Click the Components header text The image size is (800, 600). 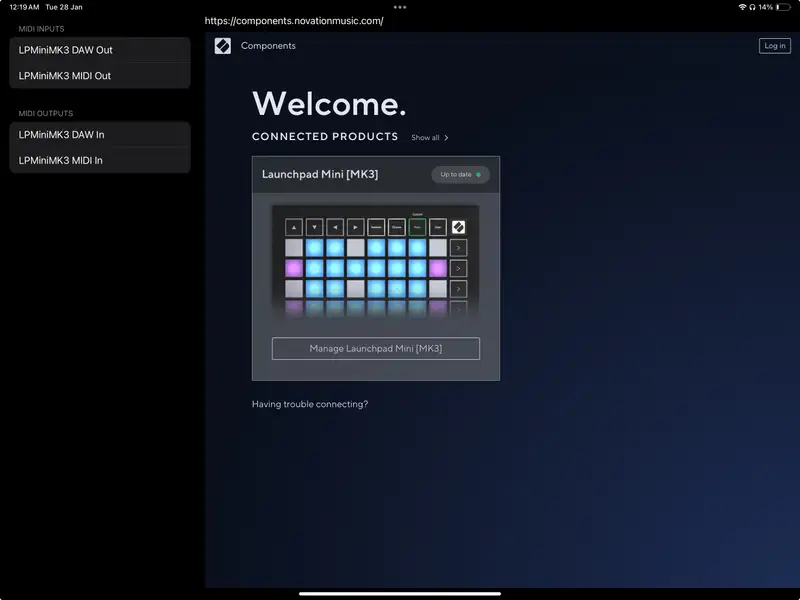tap(268, 46)
